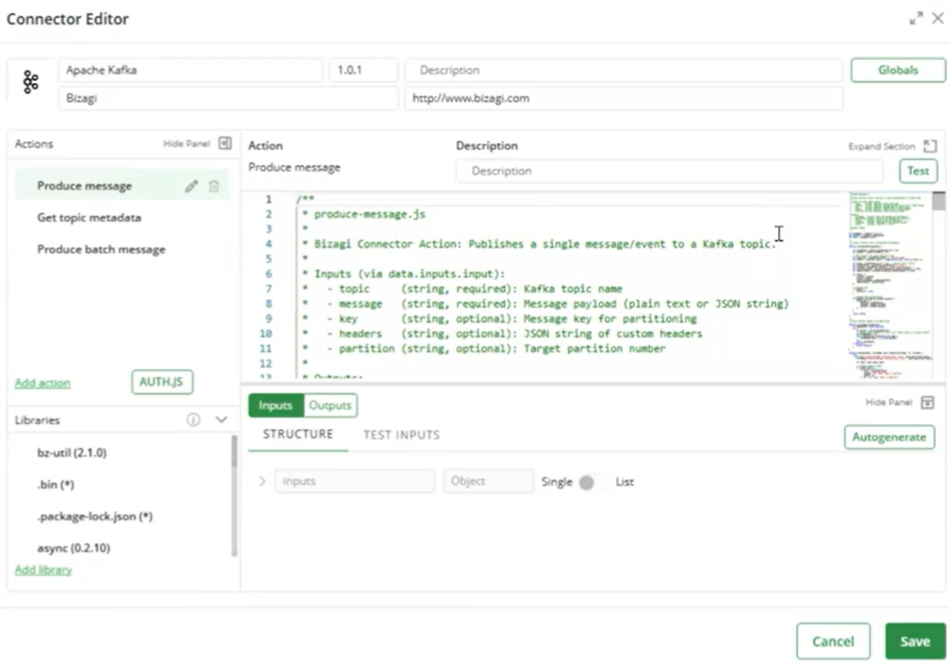Open the Object type combo box

pyautogui.click(x=488, y=481)
